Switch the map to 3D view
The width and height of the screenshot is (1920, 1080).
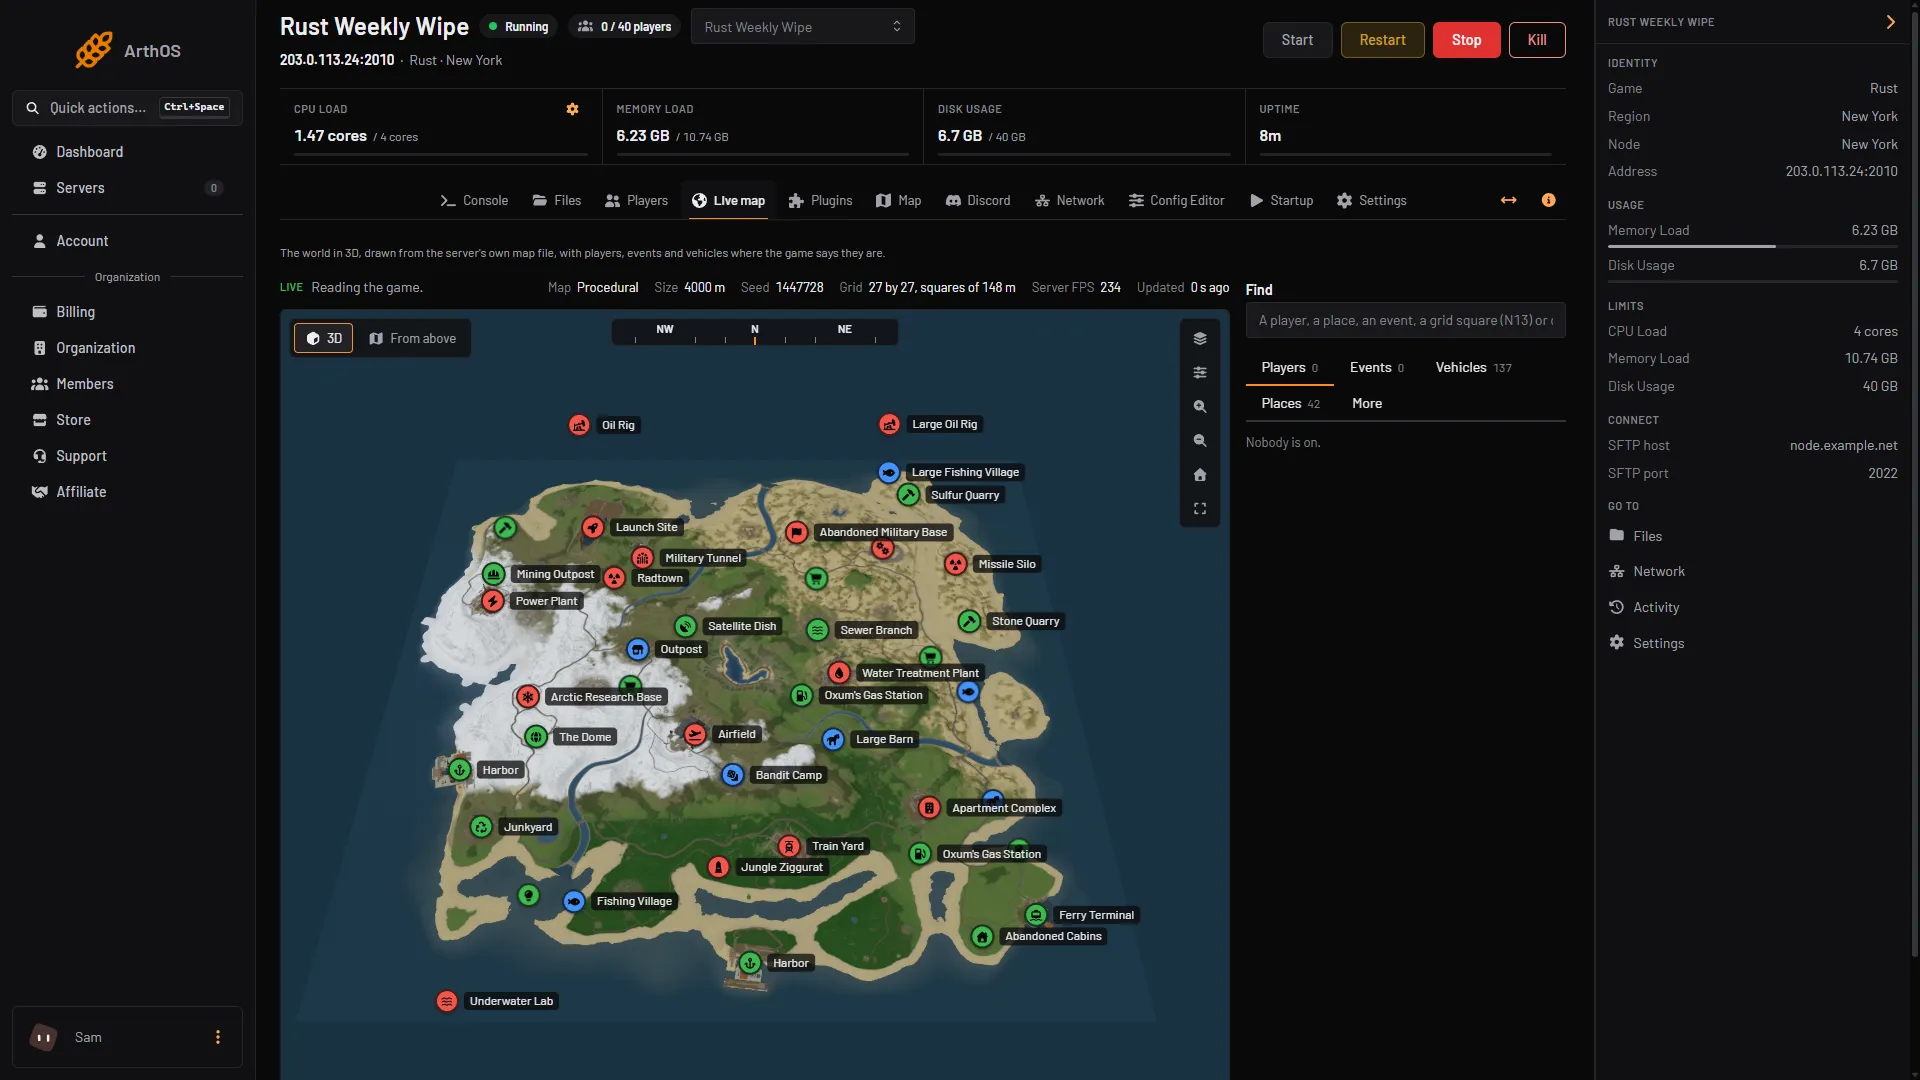pyautogui.click(x=323, y=338)
